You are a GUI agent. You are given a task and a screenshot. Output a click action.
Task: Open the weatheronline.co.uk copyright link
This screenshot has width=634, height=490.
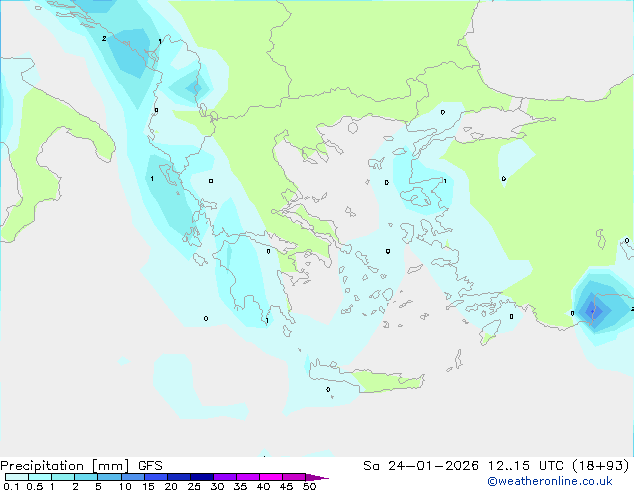(550, 481)
